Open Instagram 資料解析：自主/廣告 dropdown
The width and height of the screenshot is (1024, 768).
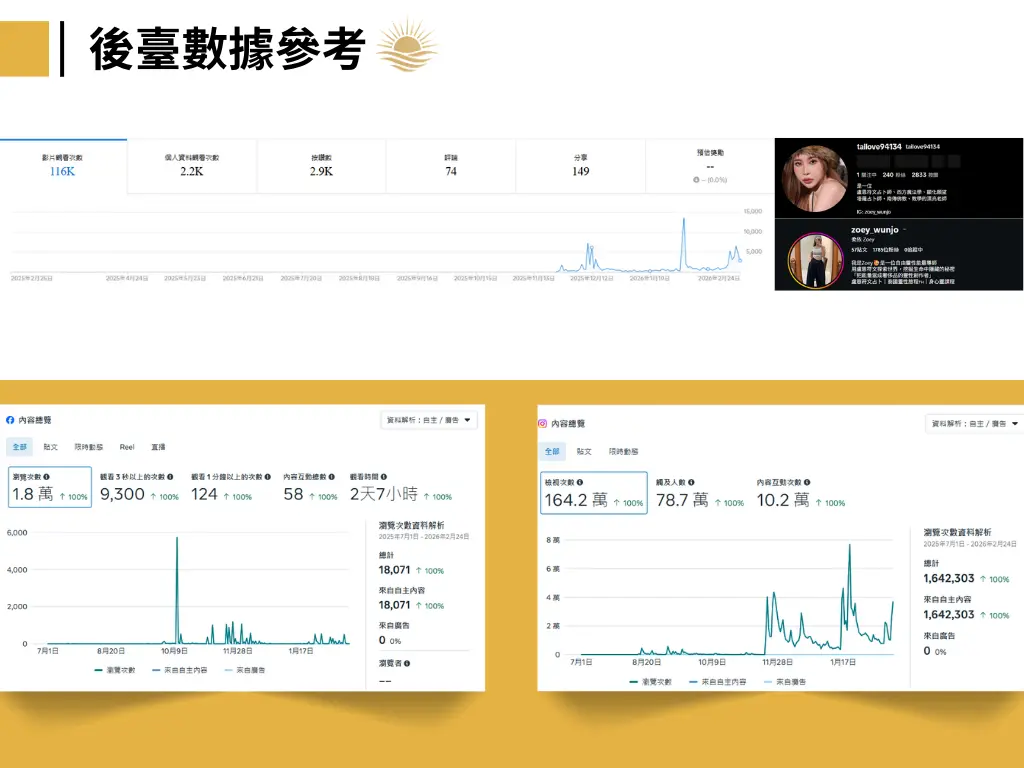974,423
